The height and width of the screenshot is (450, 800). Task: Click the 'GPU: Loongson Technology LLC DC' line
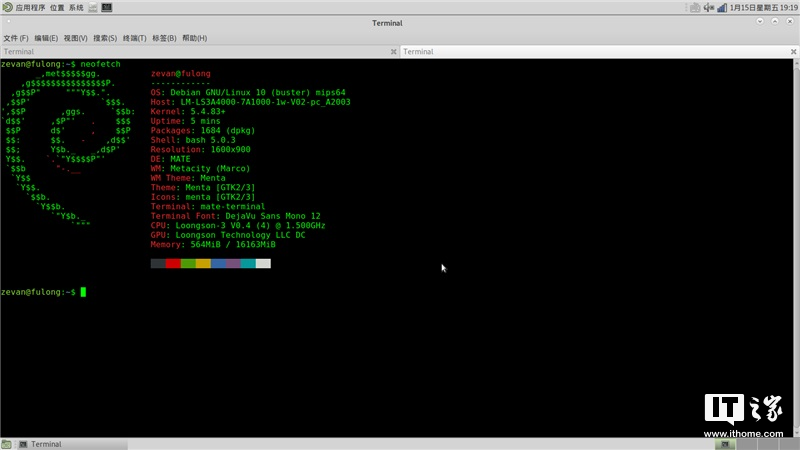coord(228,235)
